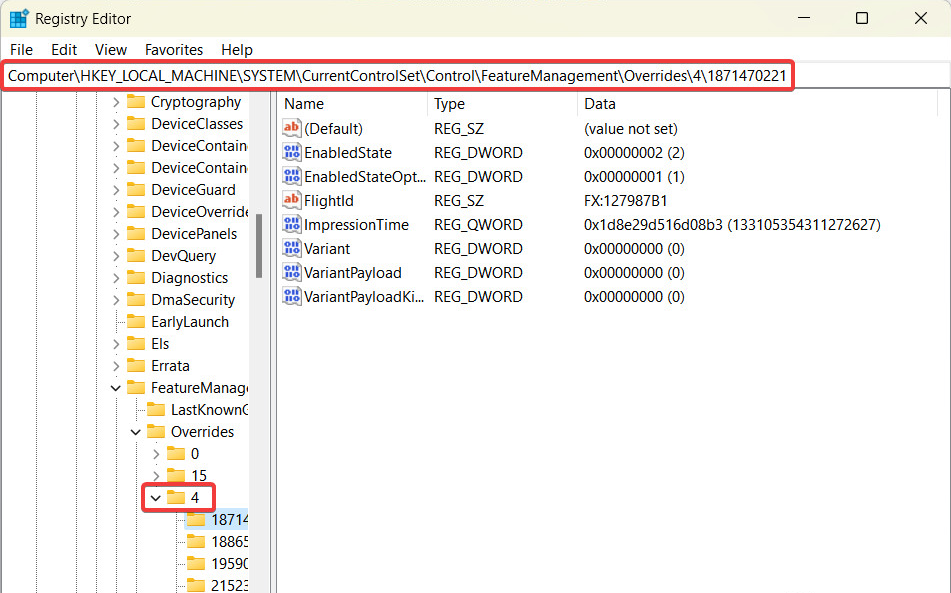The width and height of the screenshot is (951, 593).
Task: Select the 18865 subkey in tree
Action: 229,541
